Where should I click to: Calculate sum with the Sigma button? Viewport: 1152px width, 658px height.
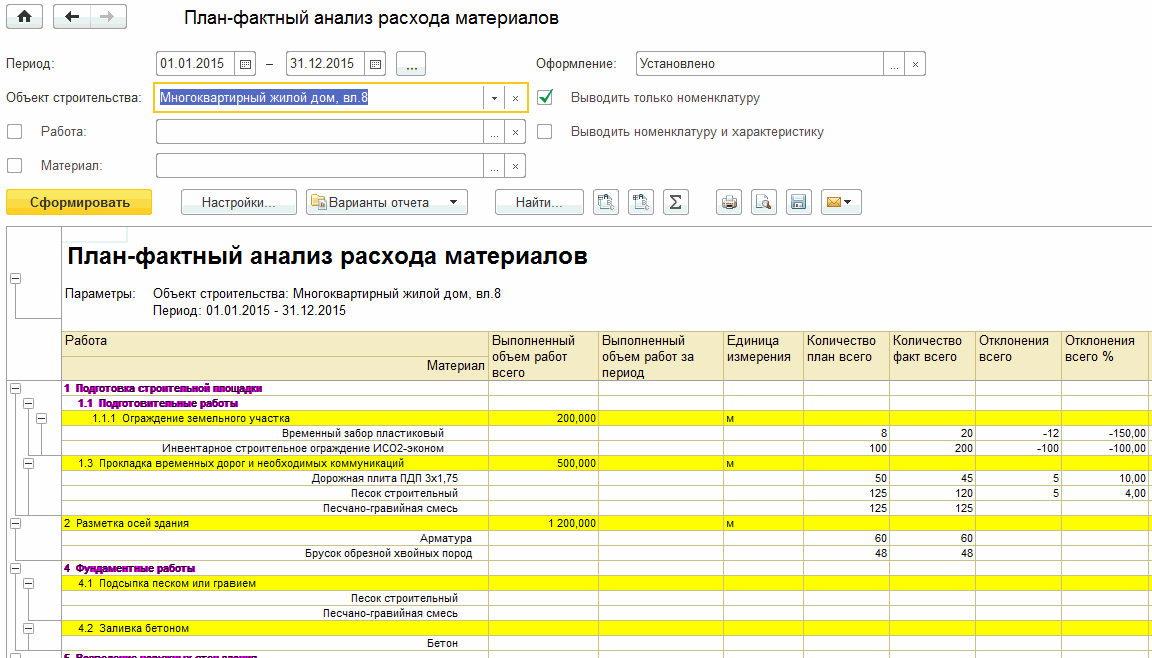pyautogui.click(x=676, y=202)
